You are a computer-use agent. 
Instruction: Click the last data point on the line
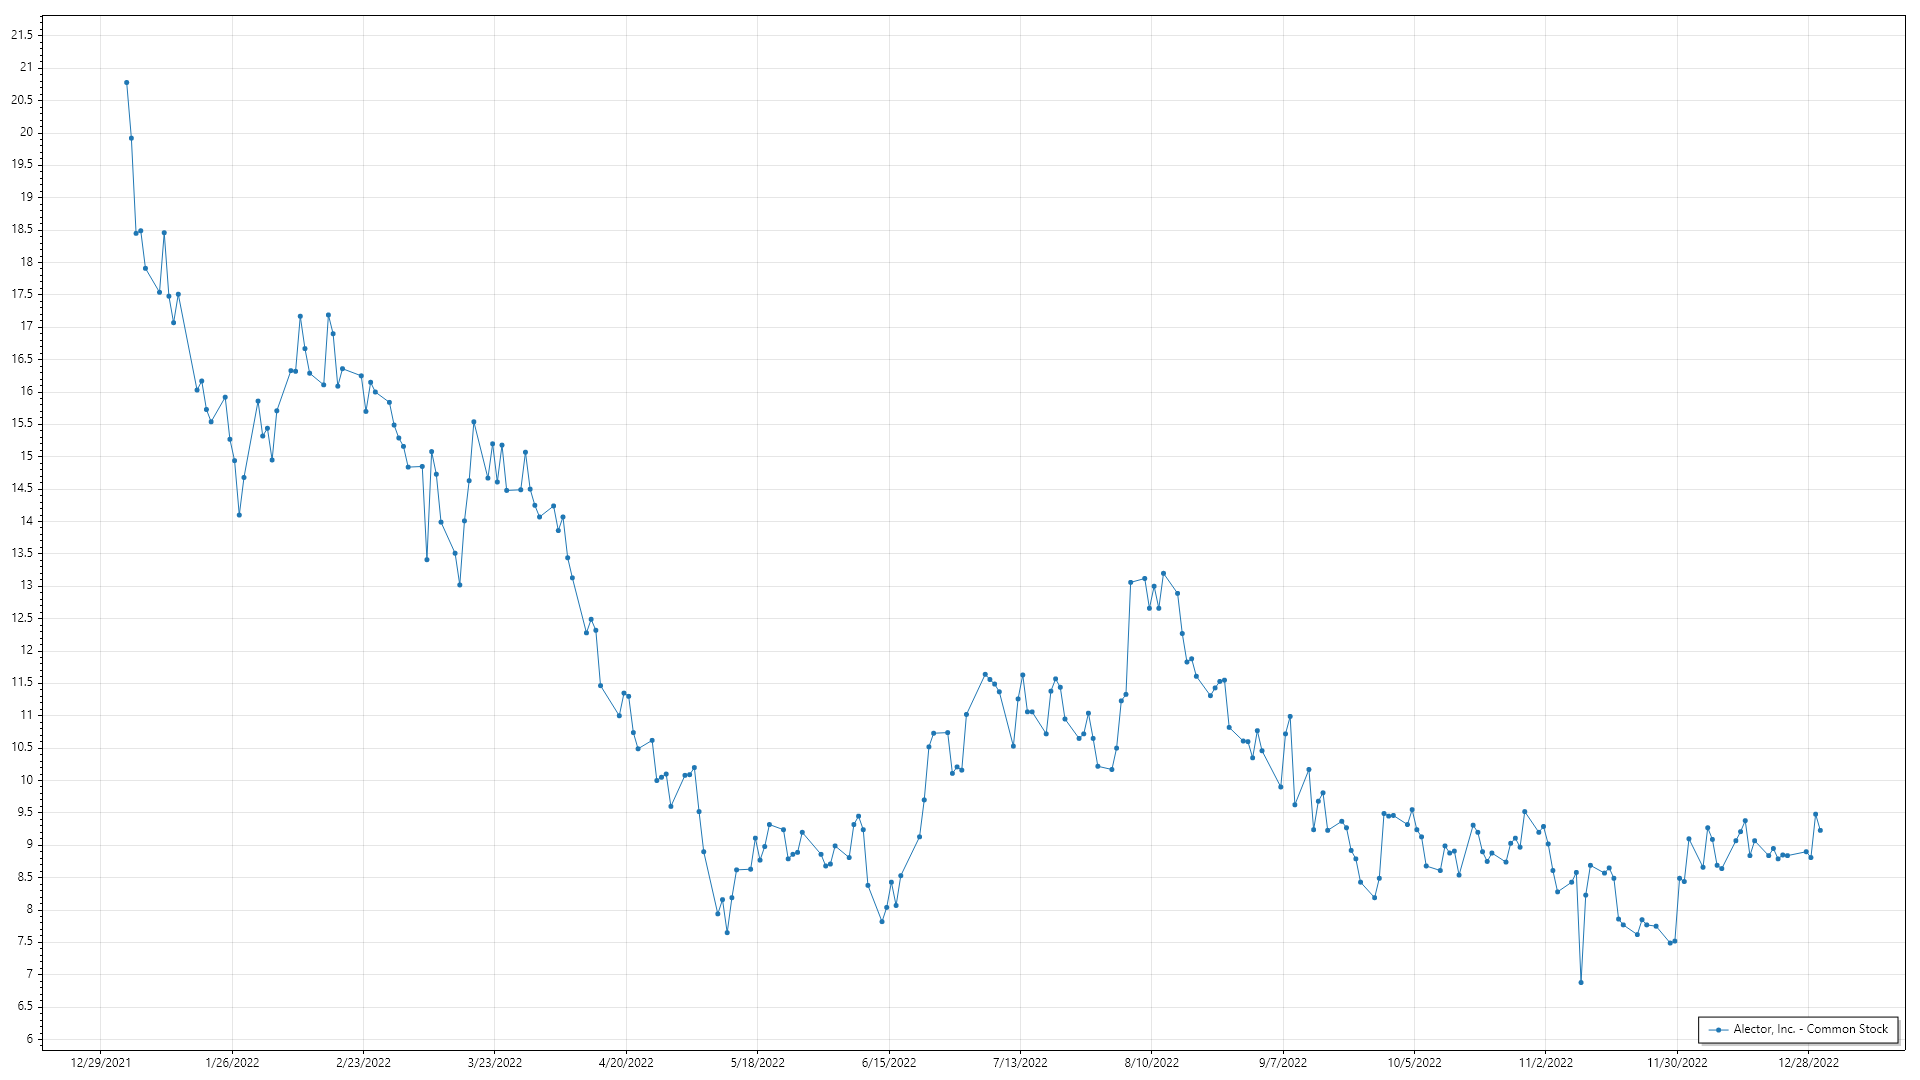pos(1820,831)
